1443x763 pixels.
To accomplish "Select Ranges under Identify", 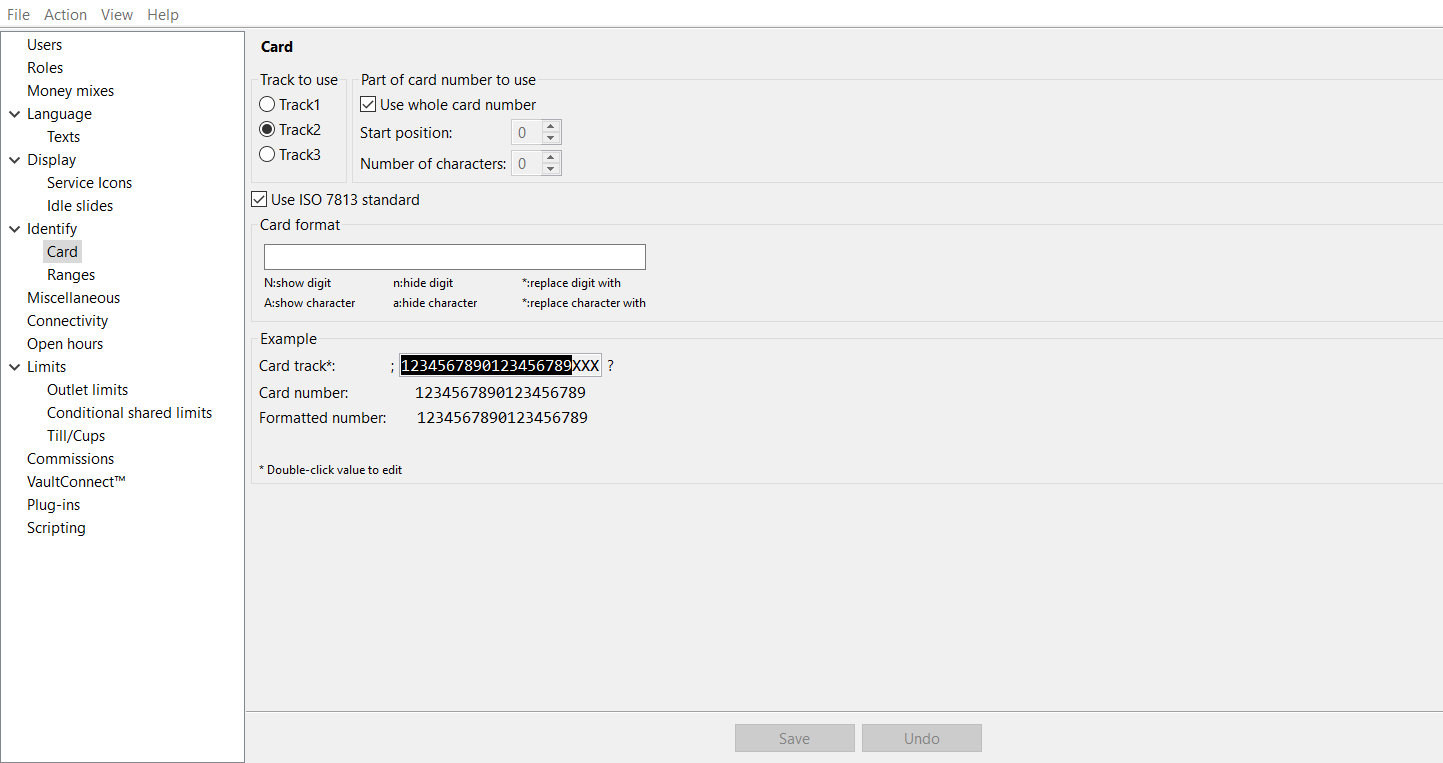I will coord(70,274).
